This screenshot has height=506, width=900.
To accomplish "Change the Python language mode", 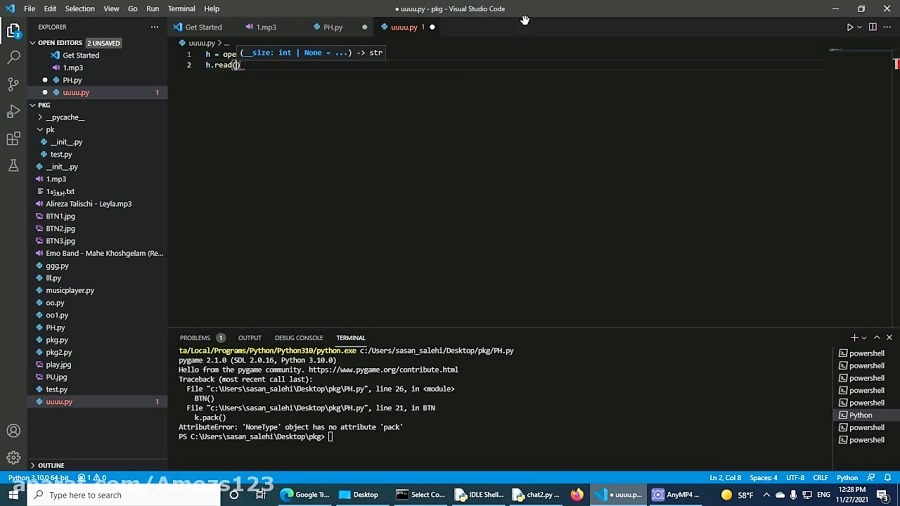I will [x=847, y=477].
